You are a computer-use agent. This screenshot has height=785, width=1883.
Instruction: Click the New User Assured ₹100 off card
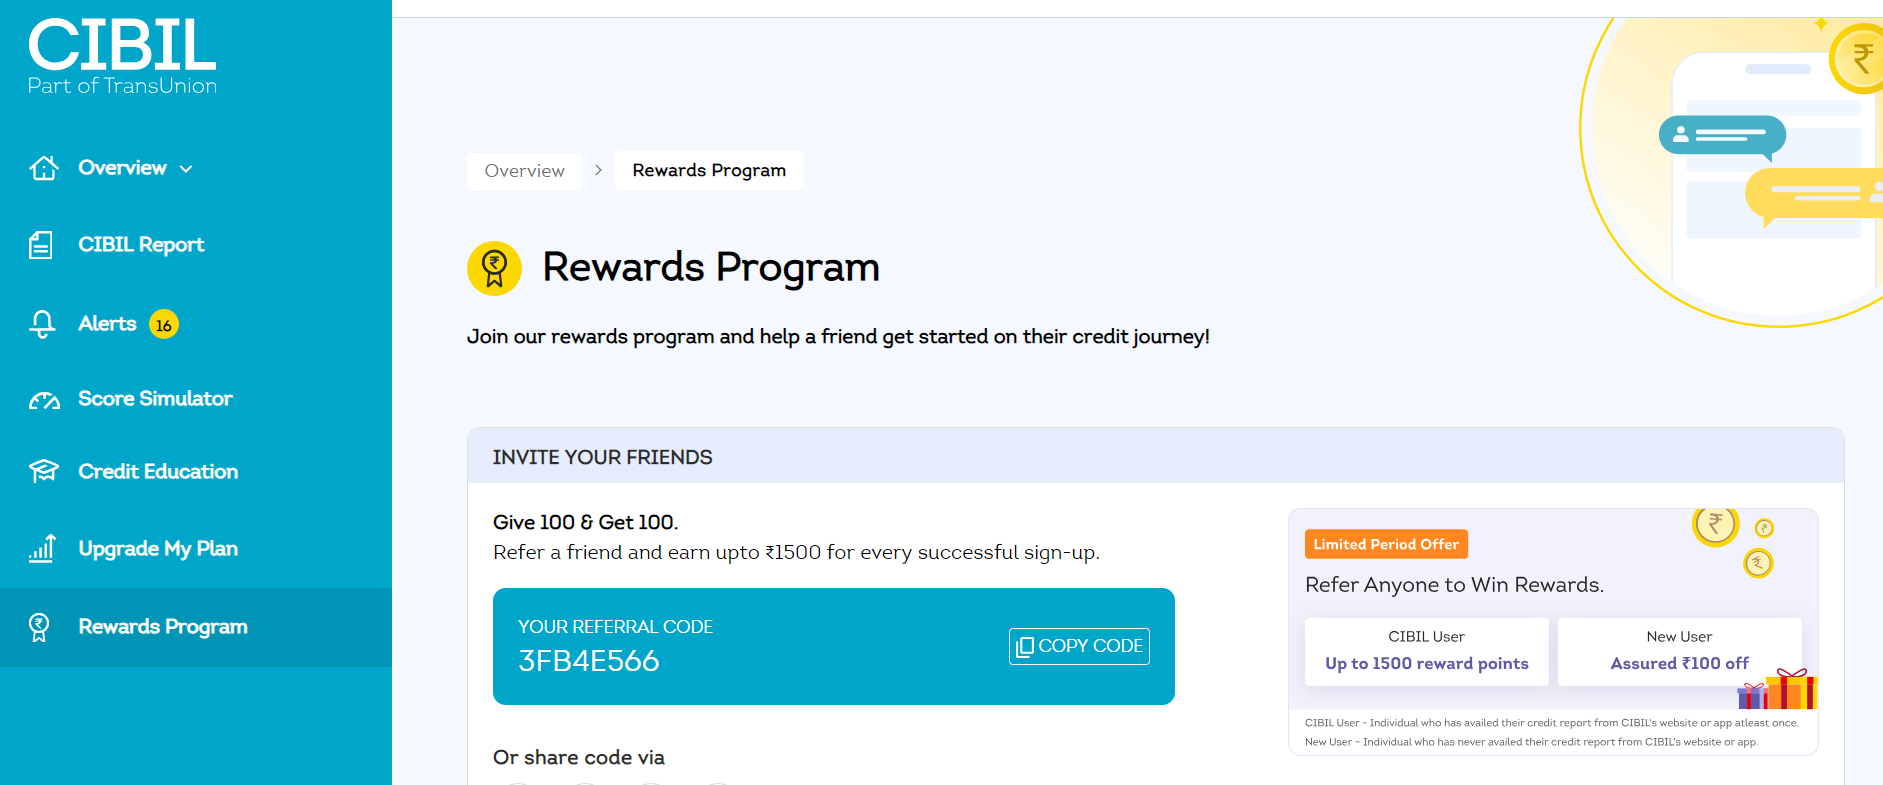click(1679, 652)
